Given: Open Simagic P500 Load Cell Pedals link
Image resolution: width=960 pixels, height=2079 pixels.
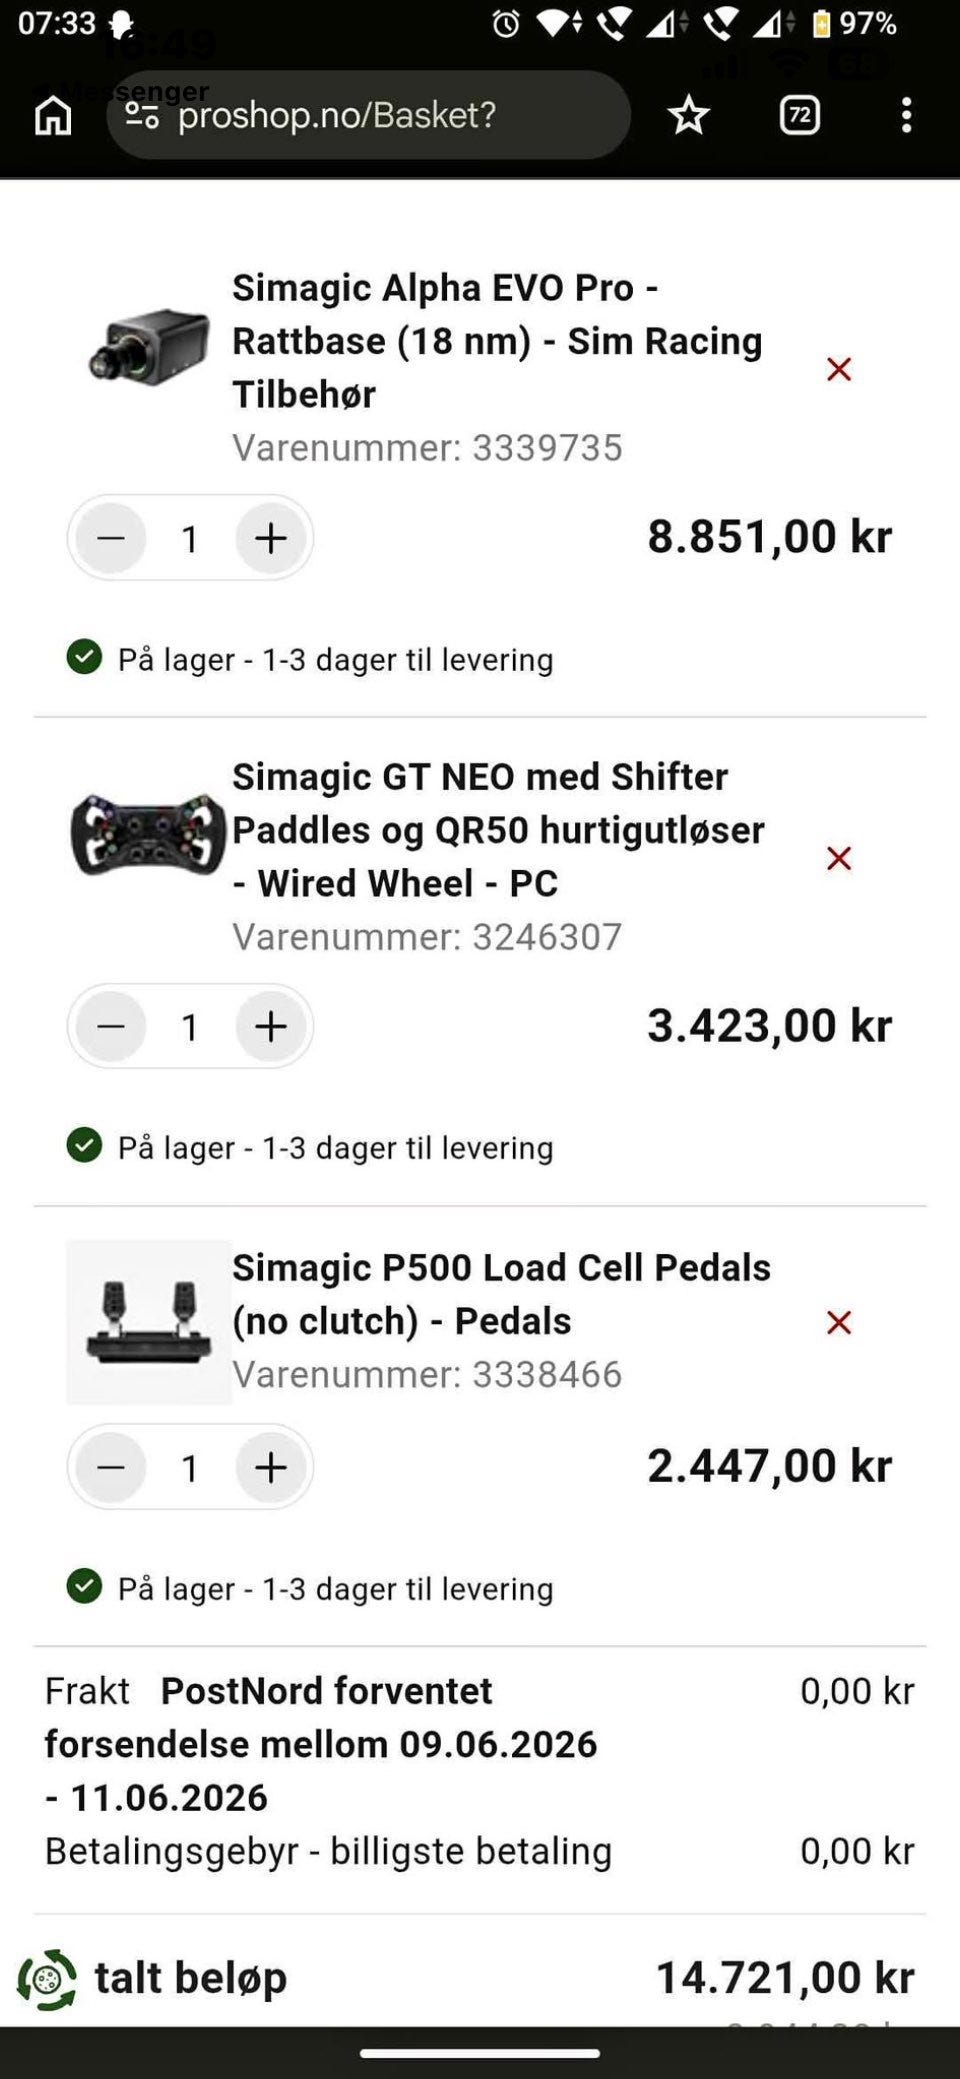Looking at the screenshot, I should (x=501, y=1294).
